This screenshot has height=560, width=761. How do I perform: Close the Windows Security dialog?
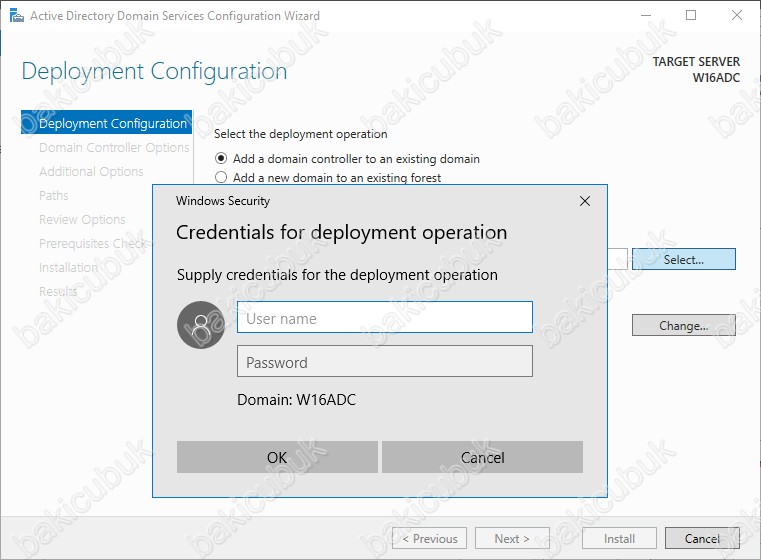(585, 201)
